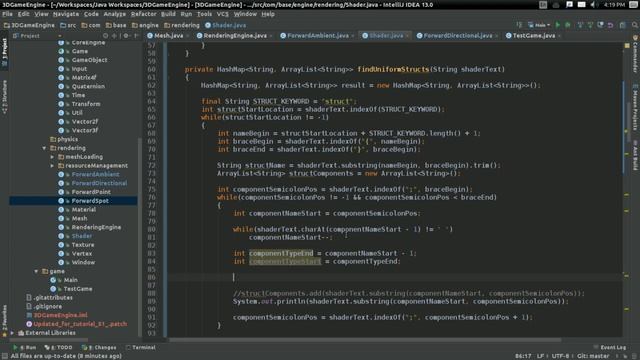The width and height of the screenshot is (640, 360).
Task: Toggle tool window buttons icon in status bar
Action: pyautogui.click(x=4, y=356)
